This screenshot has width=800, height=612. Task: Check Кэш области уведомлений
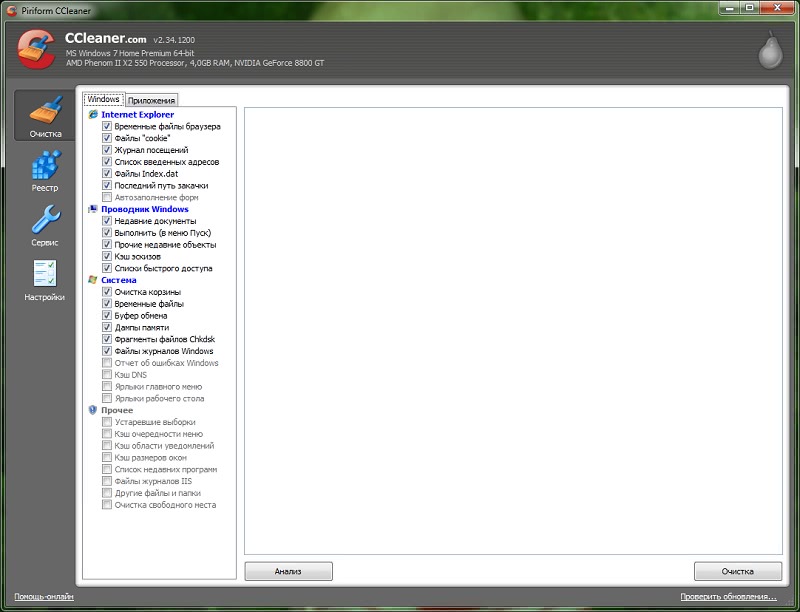pos(107,445)
